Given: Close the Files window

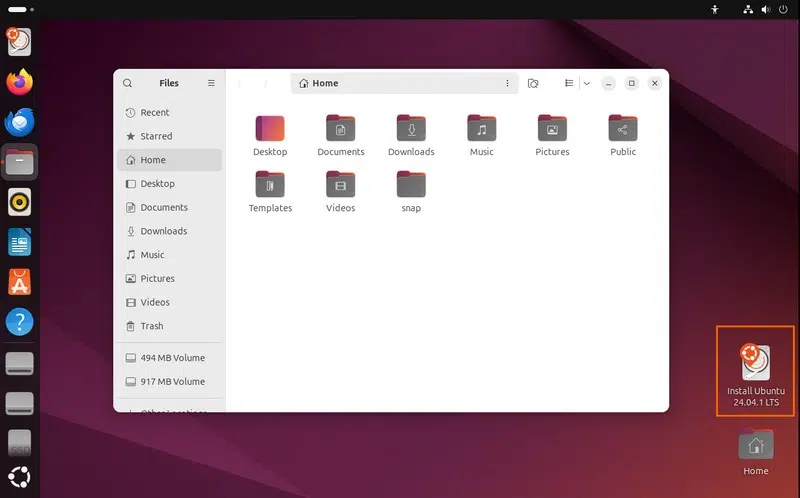Looking at the screenshot, I should tap(655, 83).
